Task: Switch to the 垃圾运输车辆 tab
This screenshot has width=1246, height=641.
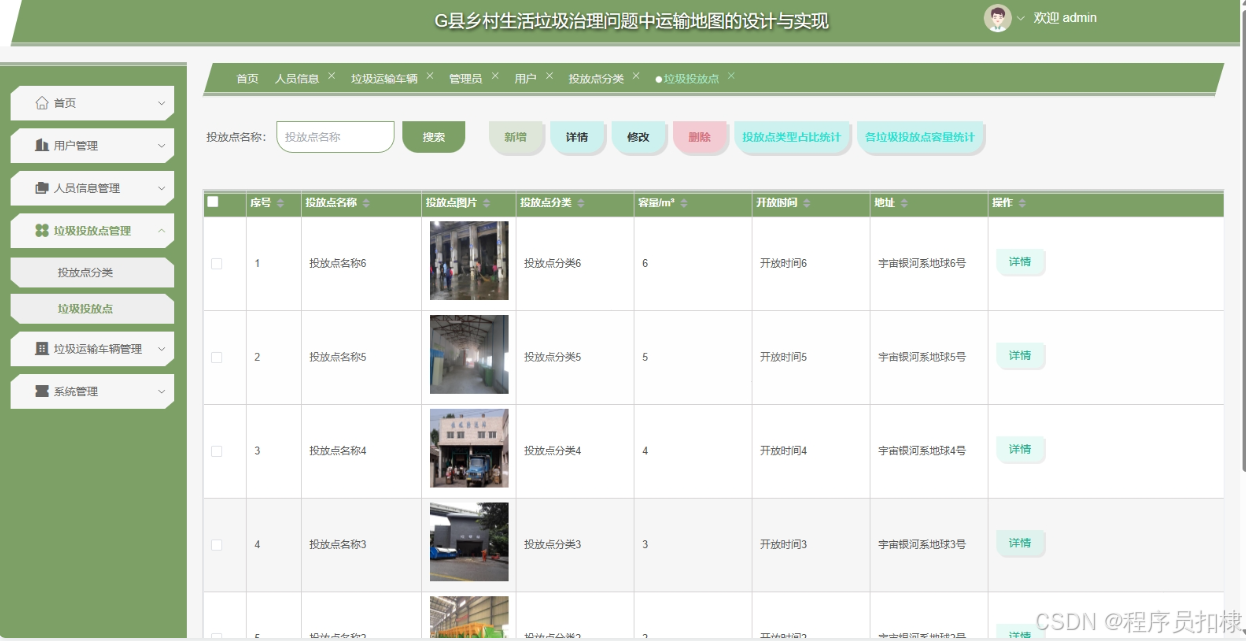Action: click(x=384, y=79)
